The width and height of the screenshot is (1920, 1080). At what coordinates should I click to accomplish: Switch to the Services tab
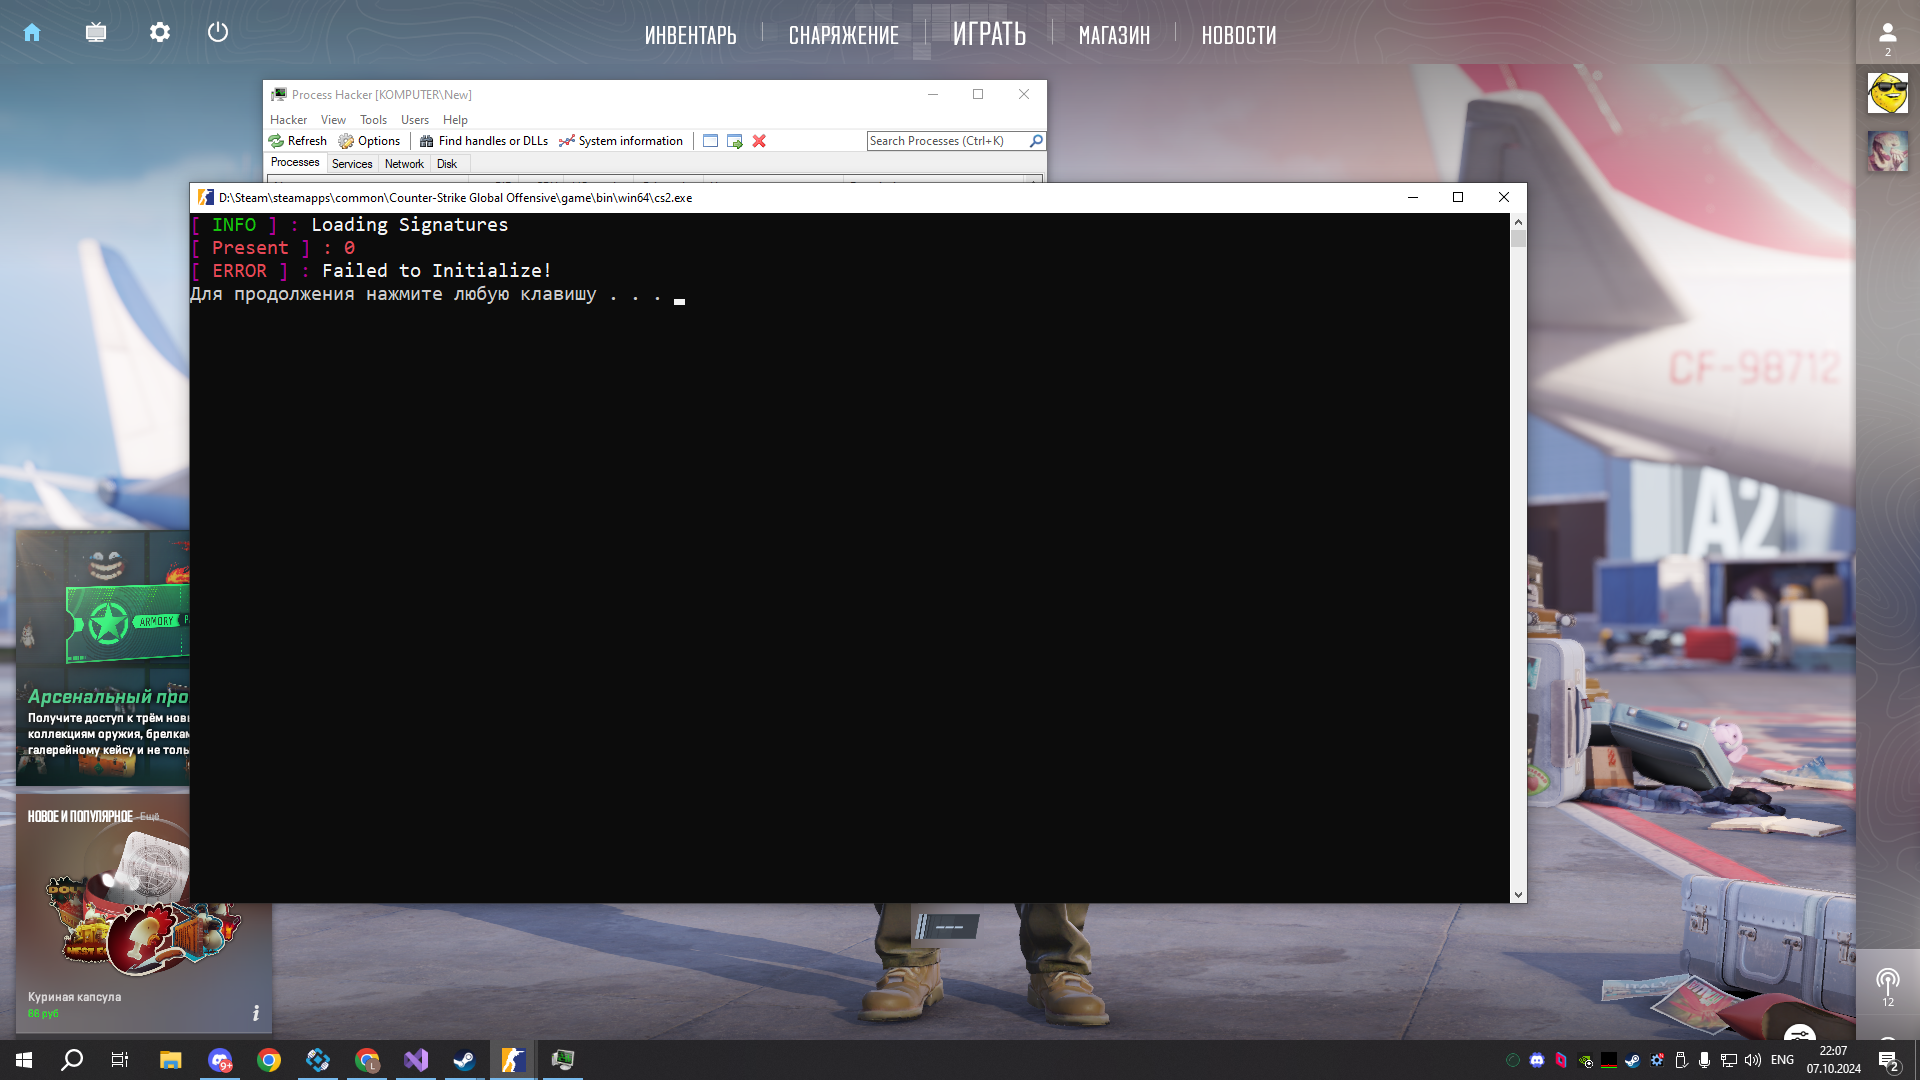pyautogui.click(x=351, y=163)
